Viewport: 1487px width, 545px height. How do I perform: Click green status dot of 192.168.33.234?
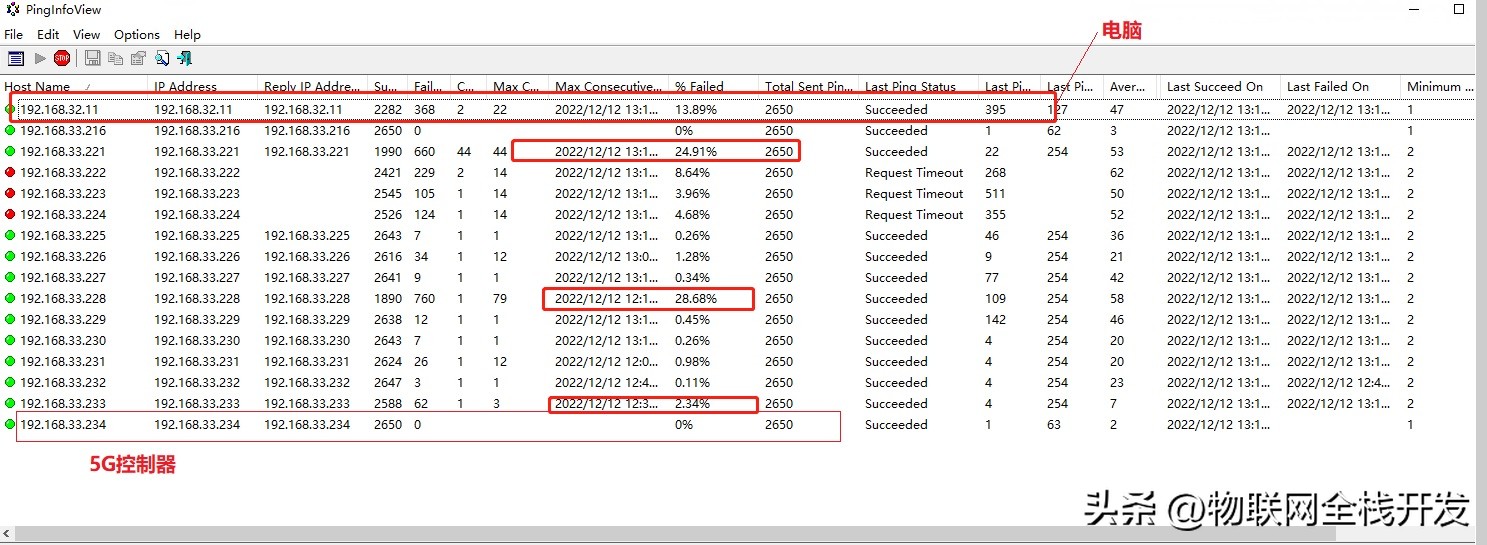point(11,425)
